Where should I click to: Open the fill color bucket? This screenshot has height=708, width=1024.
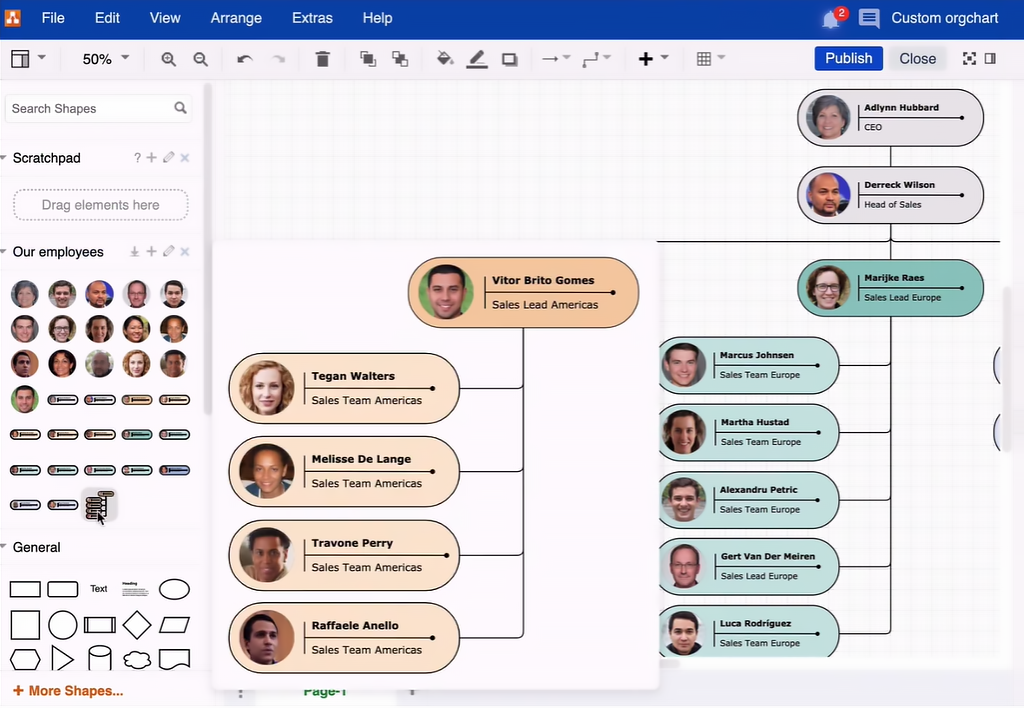pyautogui.click(x=445, y=59)
